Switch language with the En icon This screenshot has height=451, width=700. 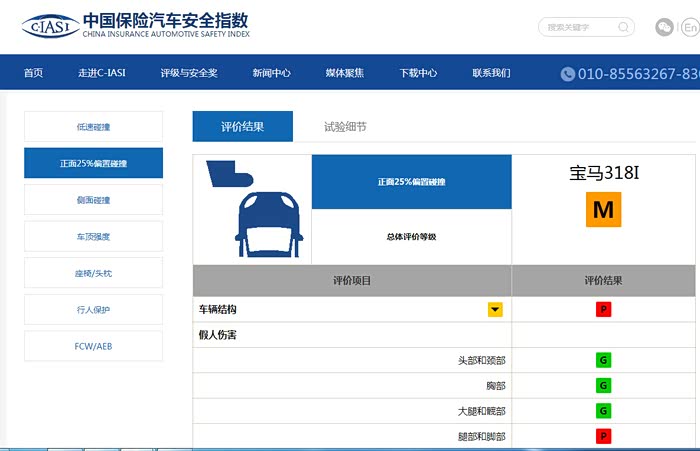tap(690, 27)
